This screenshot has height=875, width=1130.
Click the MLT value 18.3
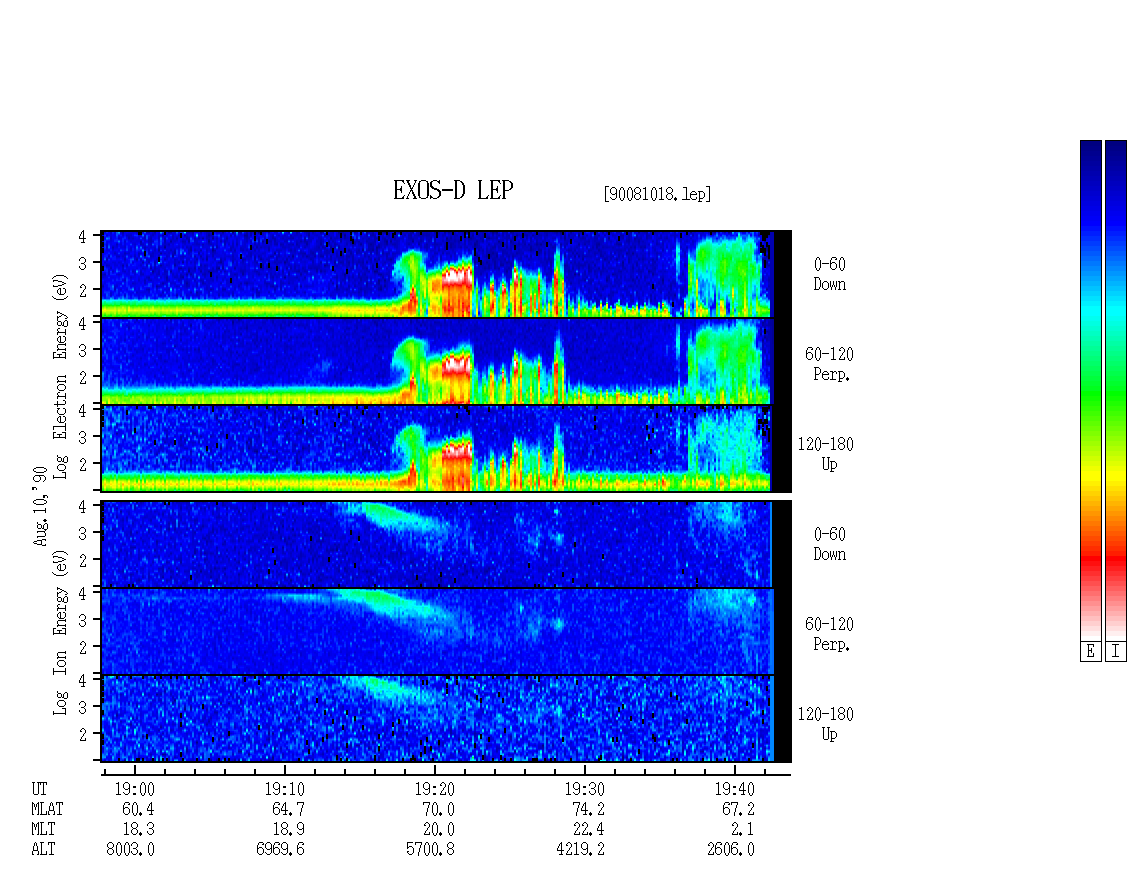click(x=138, y=830)
